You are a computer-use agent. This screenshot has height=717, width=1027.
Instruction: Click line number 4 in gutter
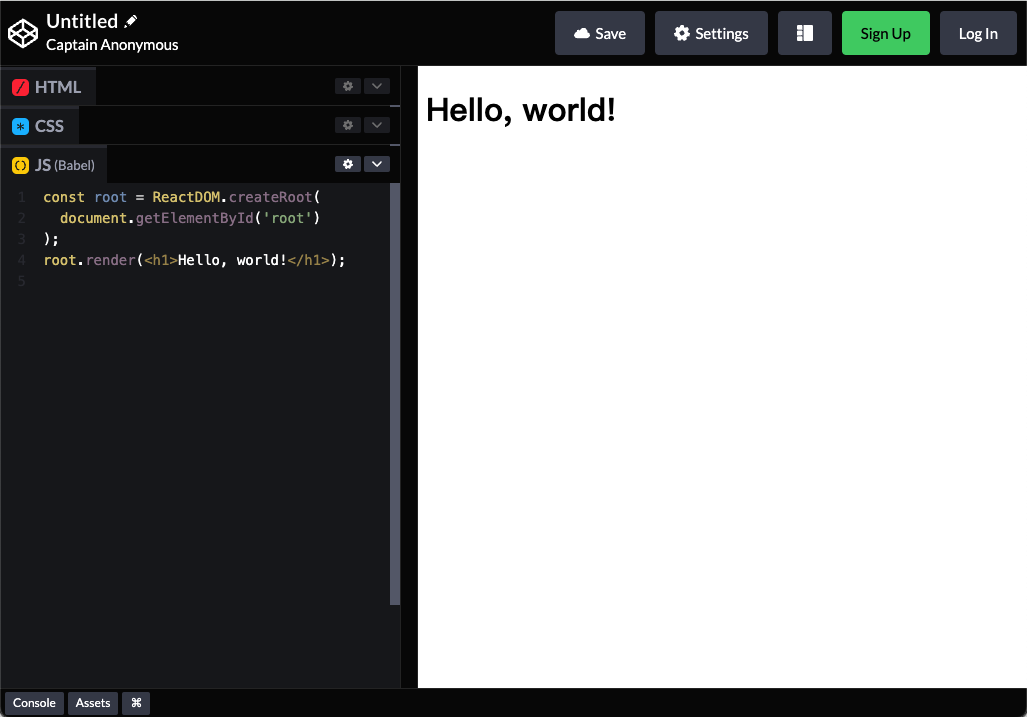pos(22,260)
